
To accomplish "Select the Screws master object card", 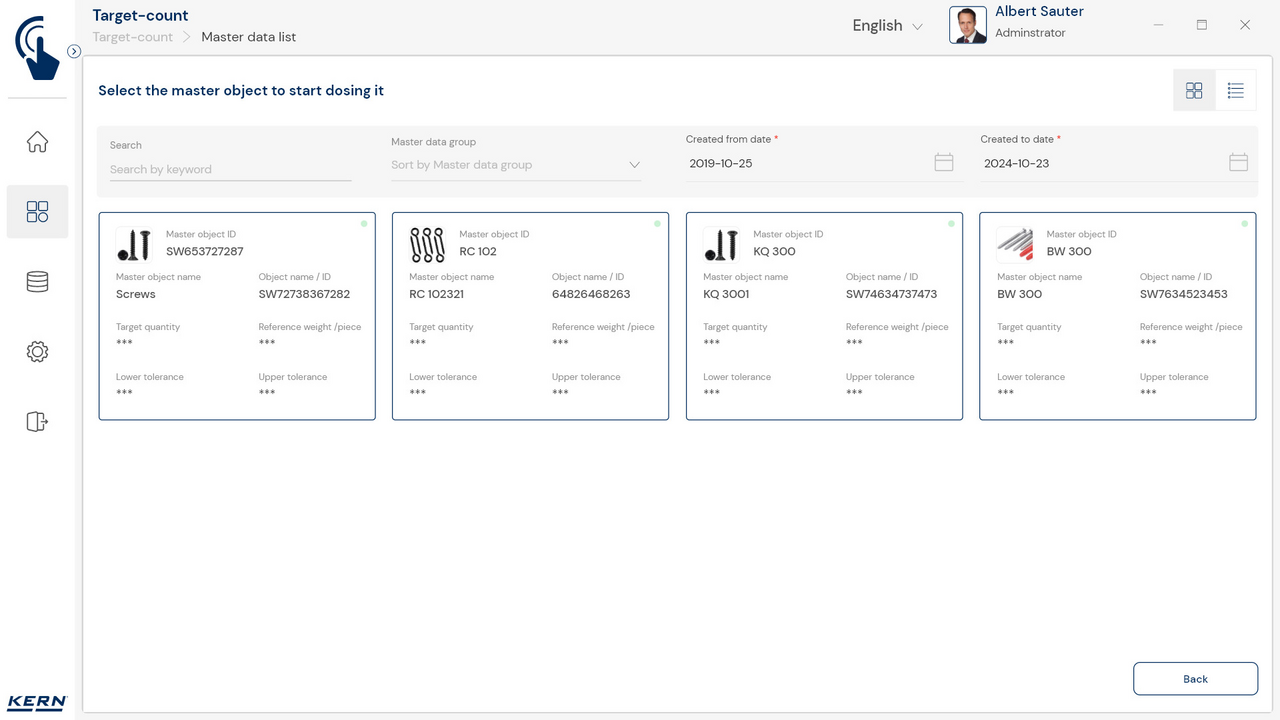I will click(237, 316).
